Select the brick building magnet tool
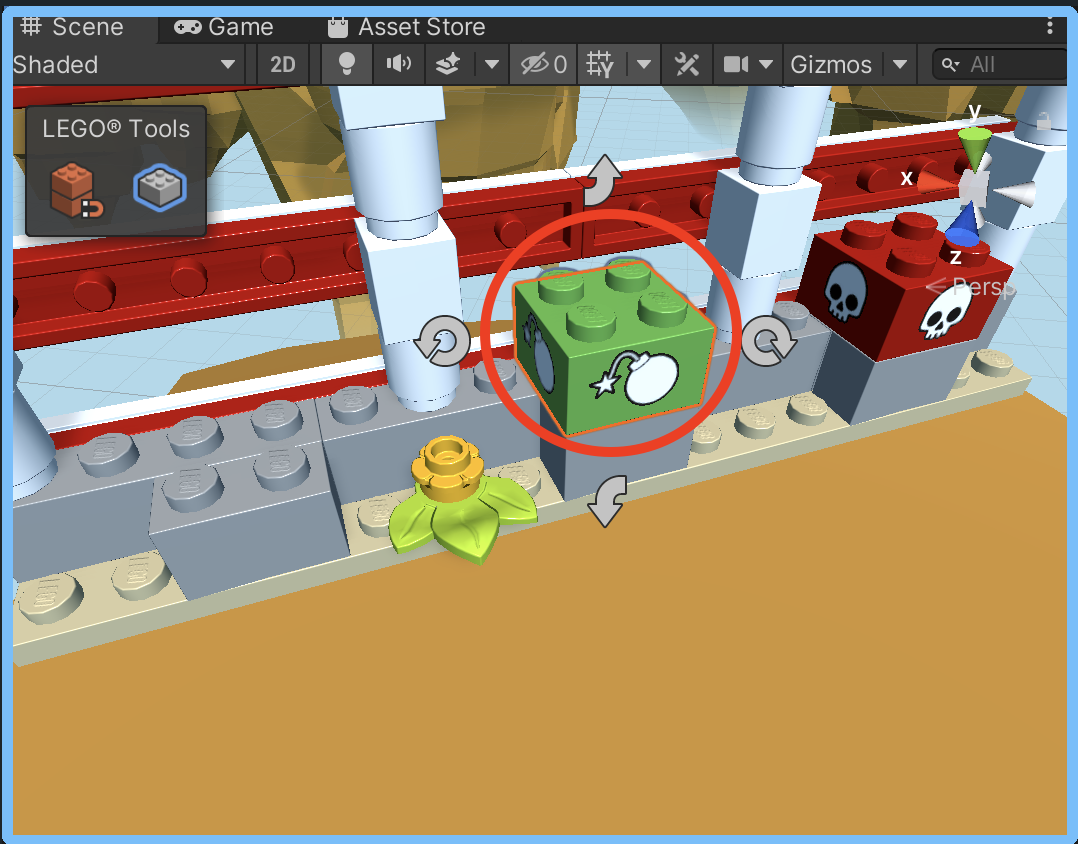This screenshot has width=1078, height=844. [76, 190]
